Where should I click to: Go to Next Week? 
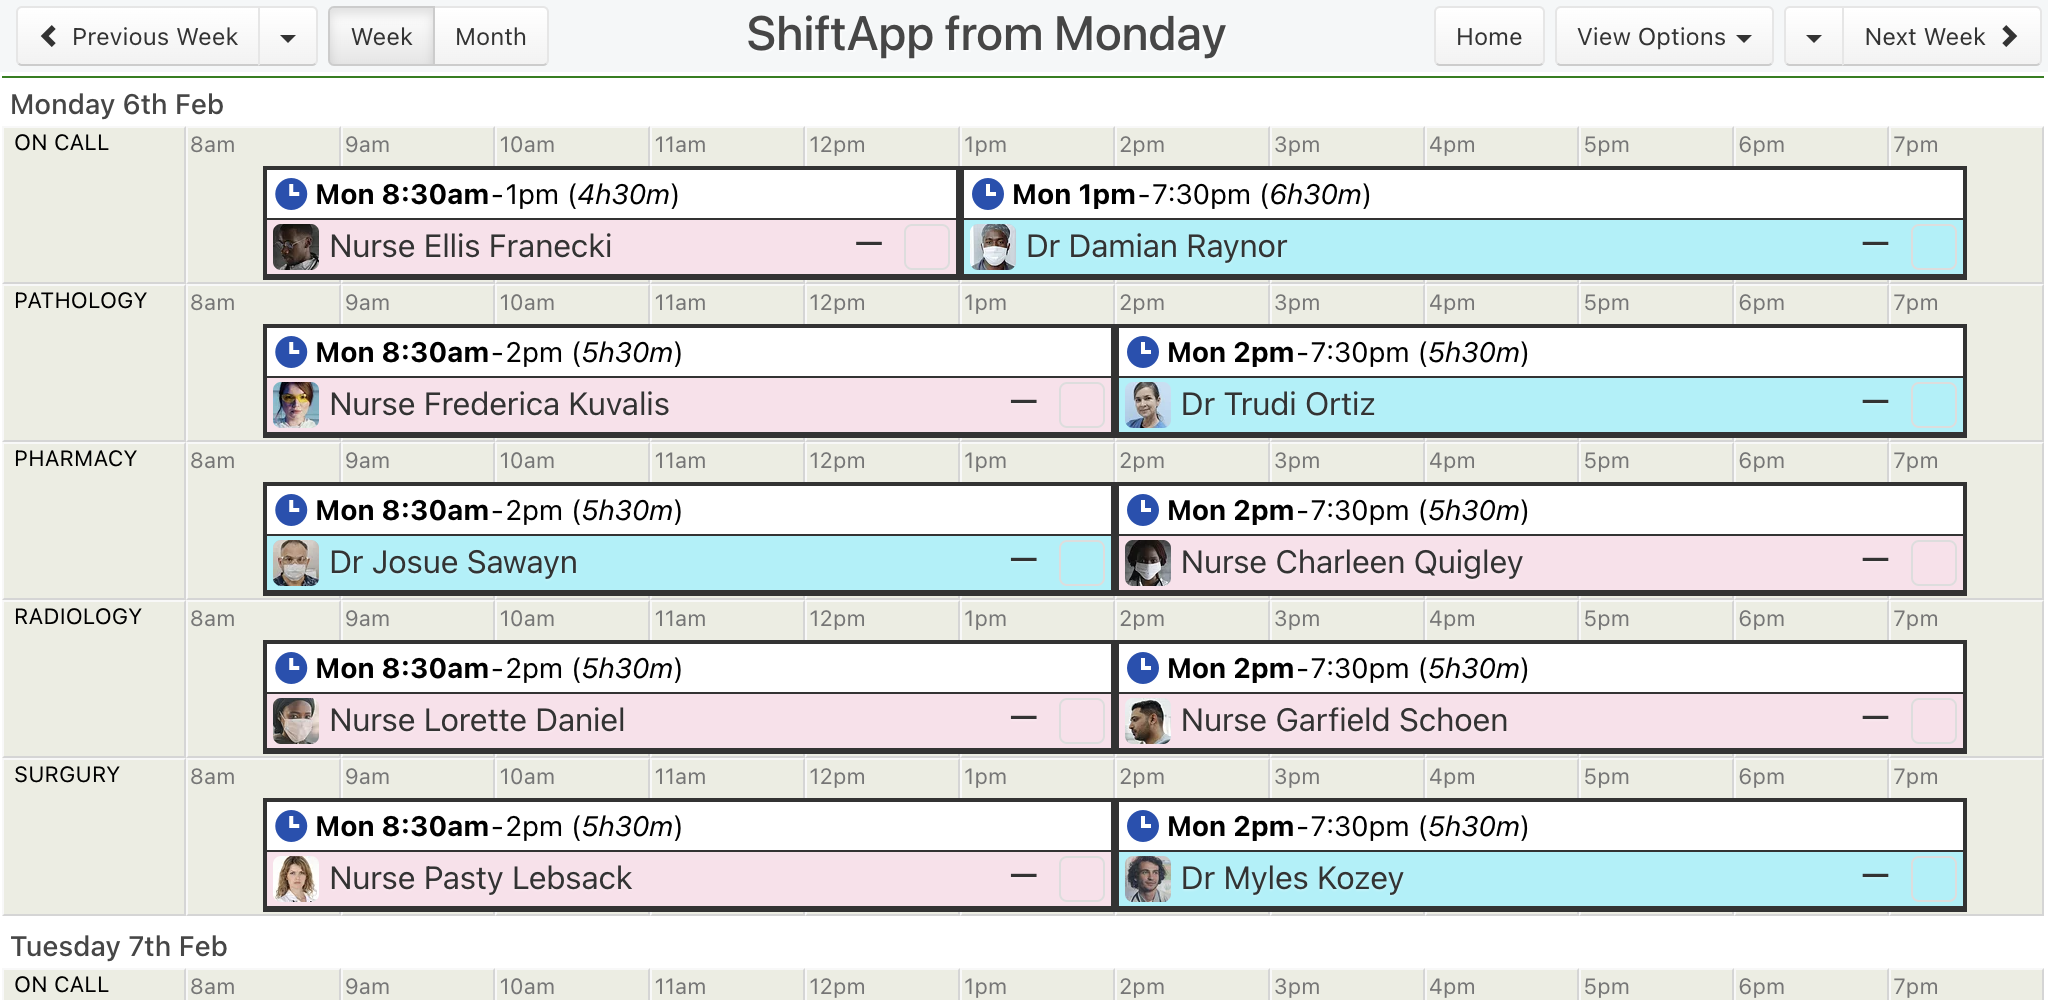pyautogui.click(x=1941, y=37)
